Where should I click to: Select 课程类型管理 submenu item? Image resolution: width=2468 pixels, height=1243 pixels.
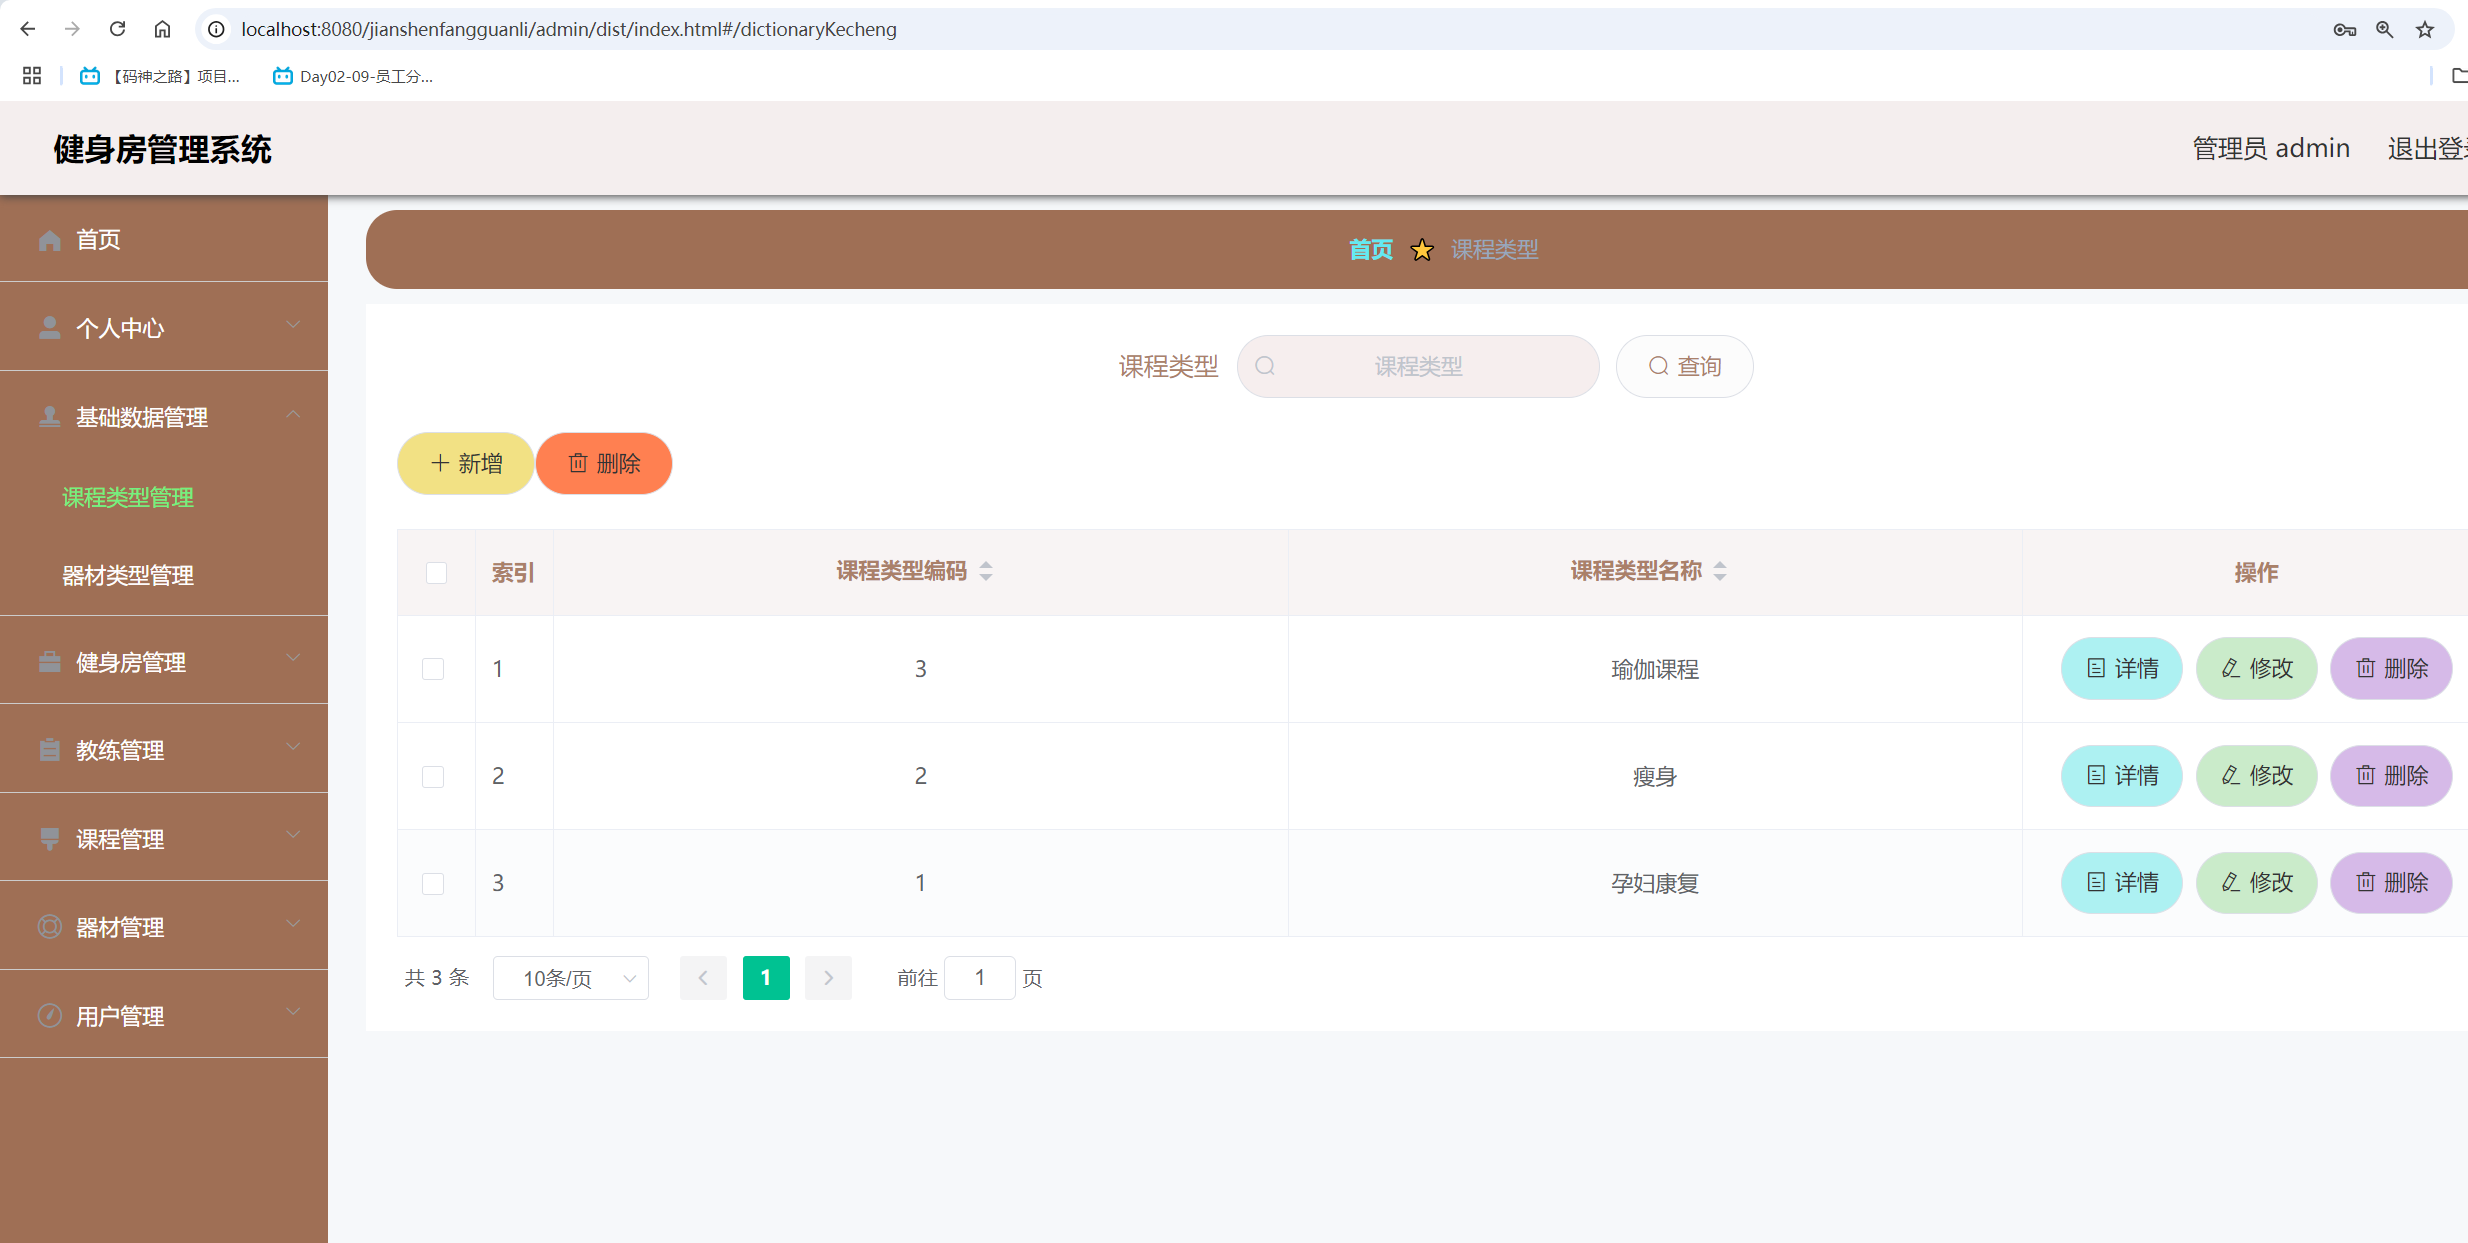[x=128, y=497]
